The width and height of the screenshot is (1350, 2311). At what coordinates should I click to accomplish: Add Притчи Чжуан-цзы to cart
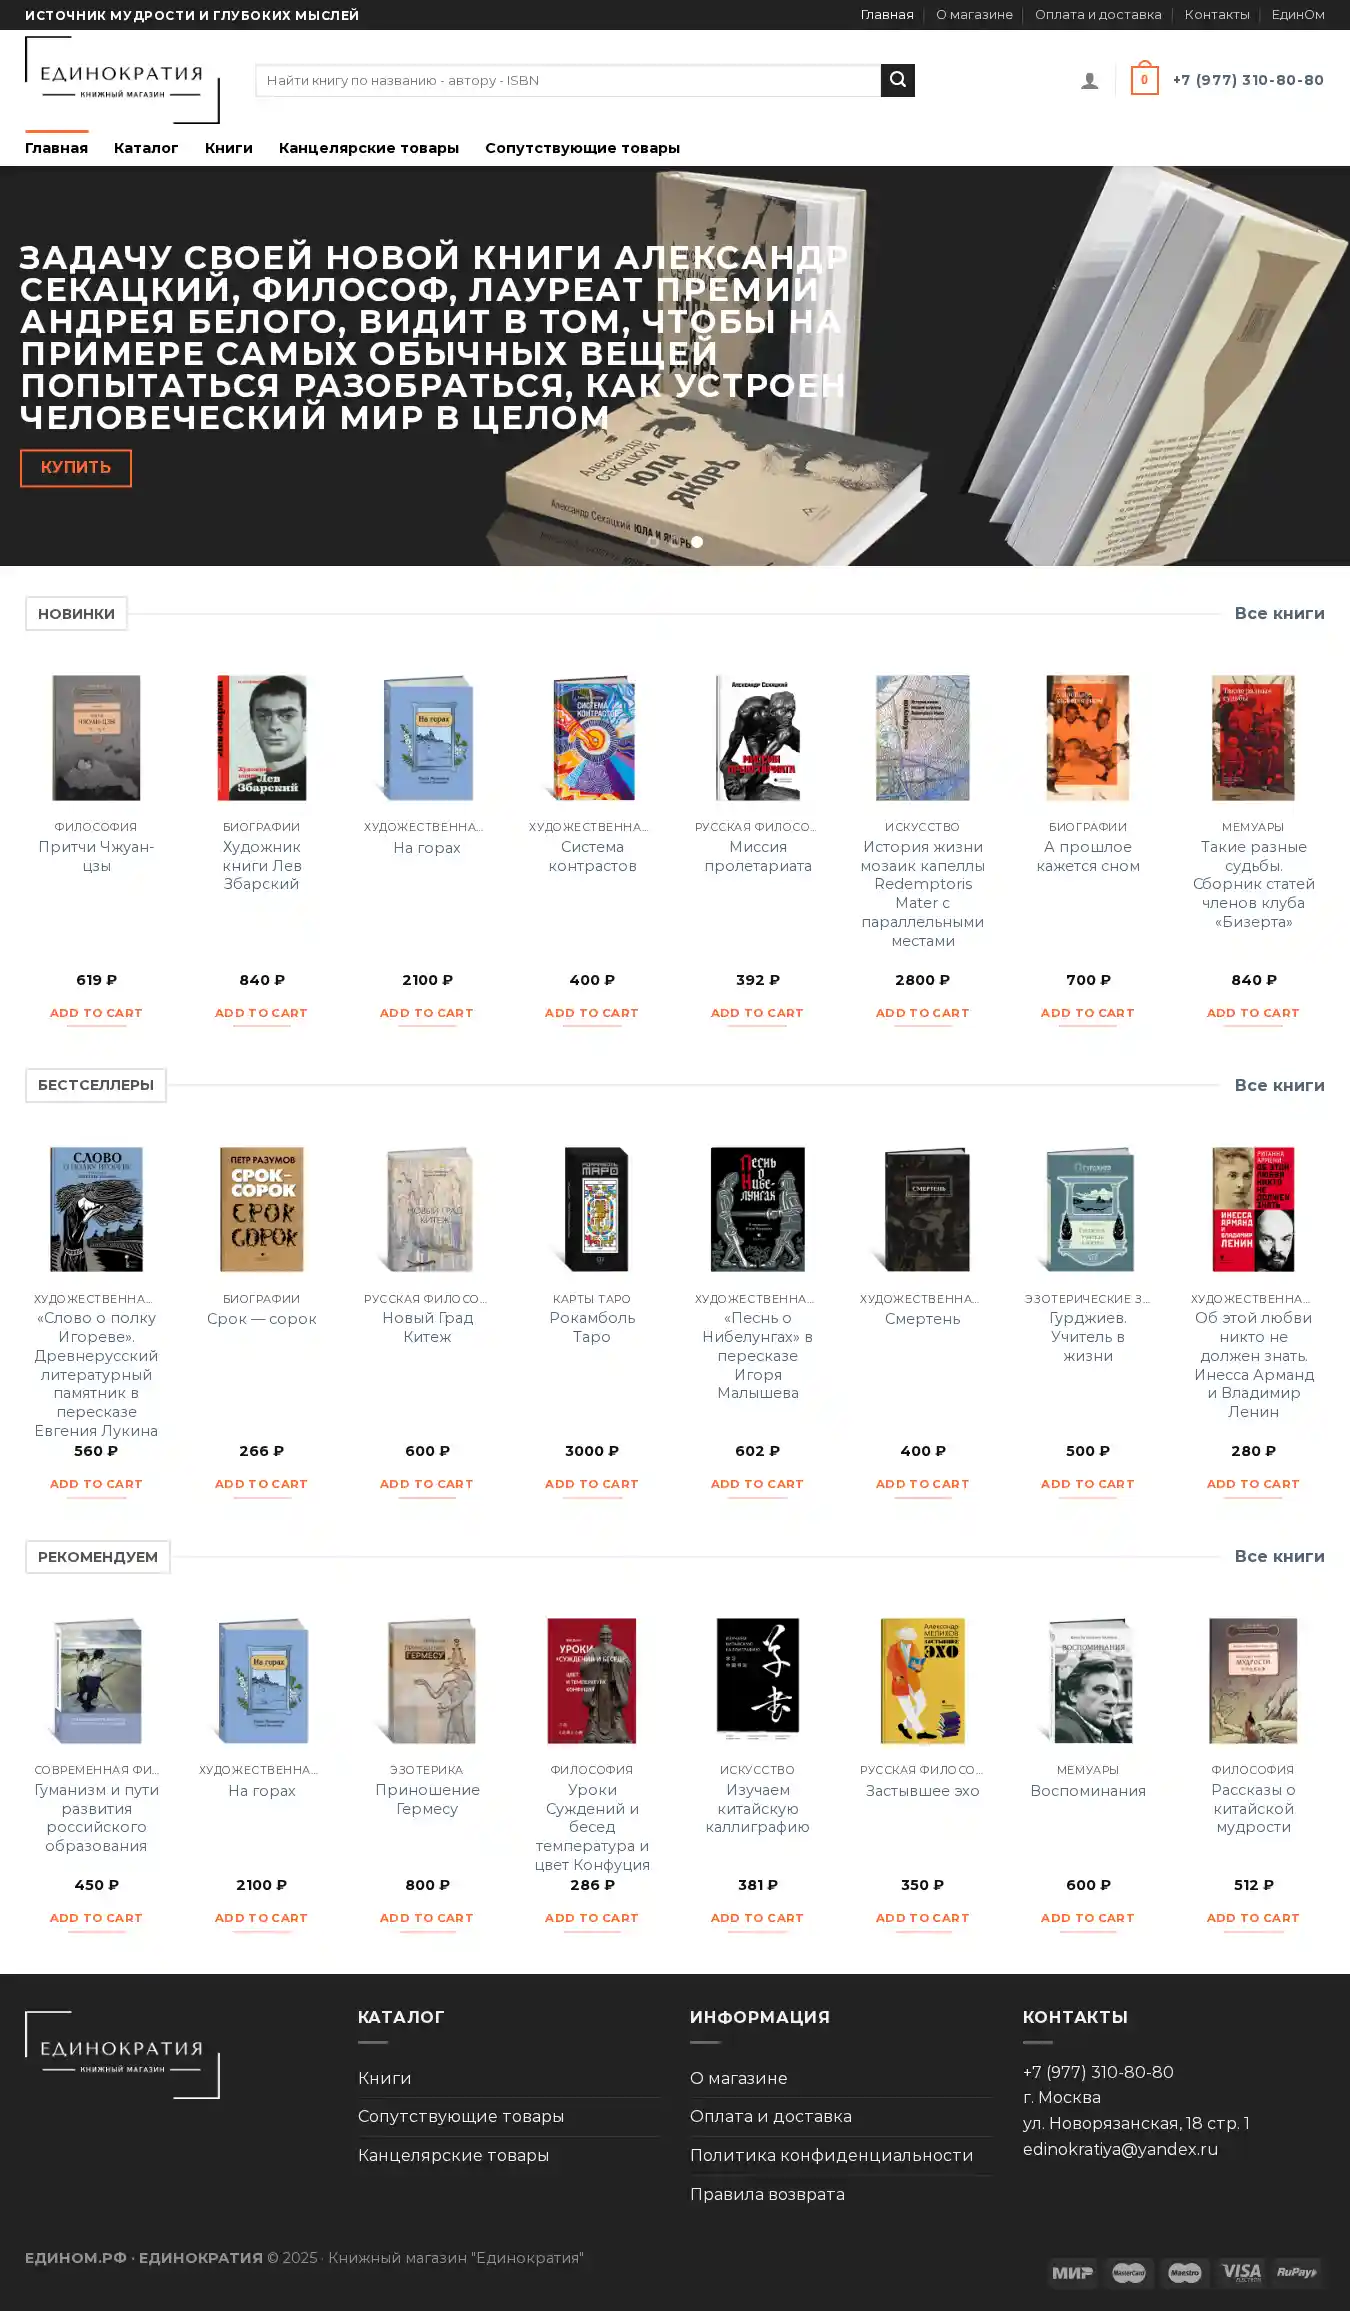click(x=96, y=1013)
